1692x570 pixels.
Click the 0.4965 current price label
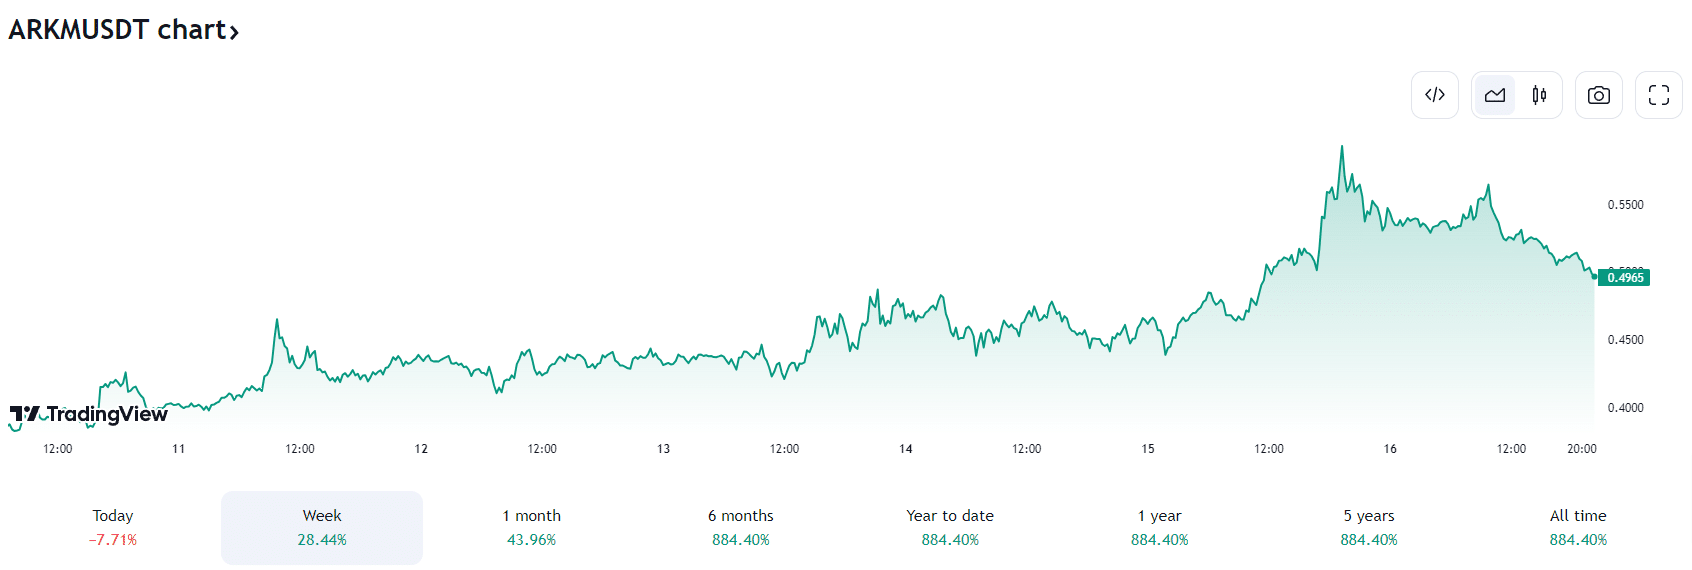1625,278
